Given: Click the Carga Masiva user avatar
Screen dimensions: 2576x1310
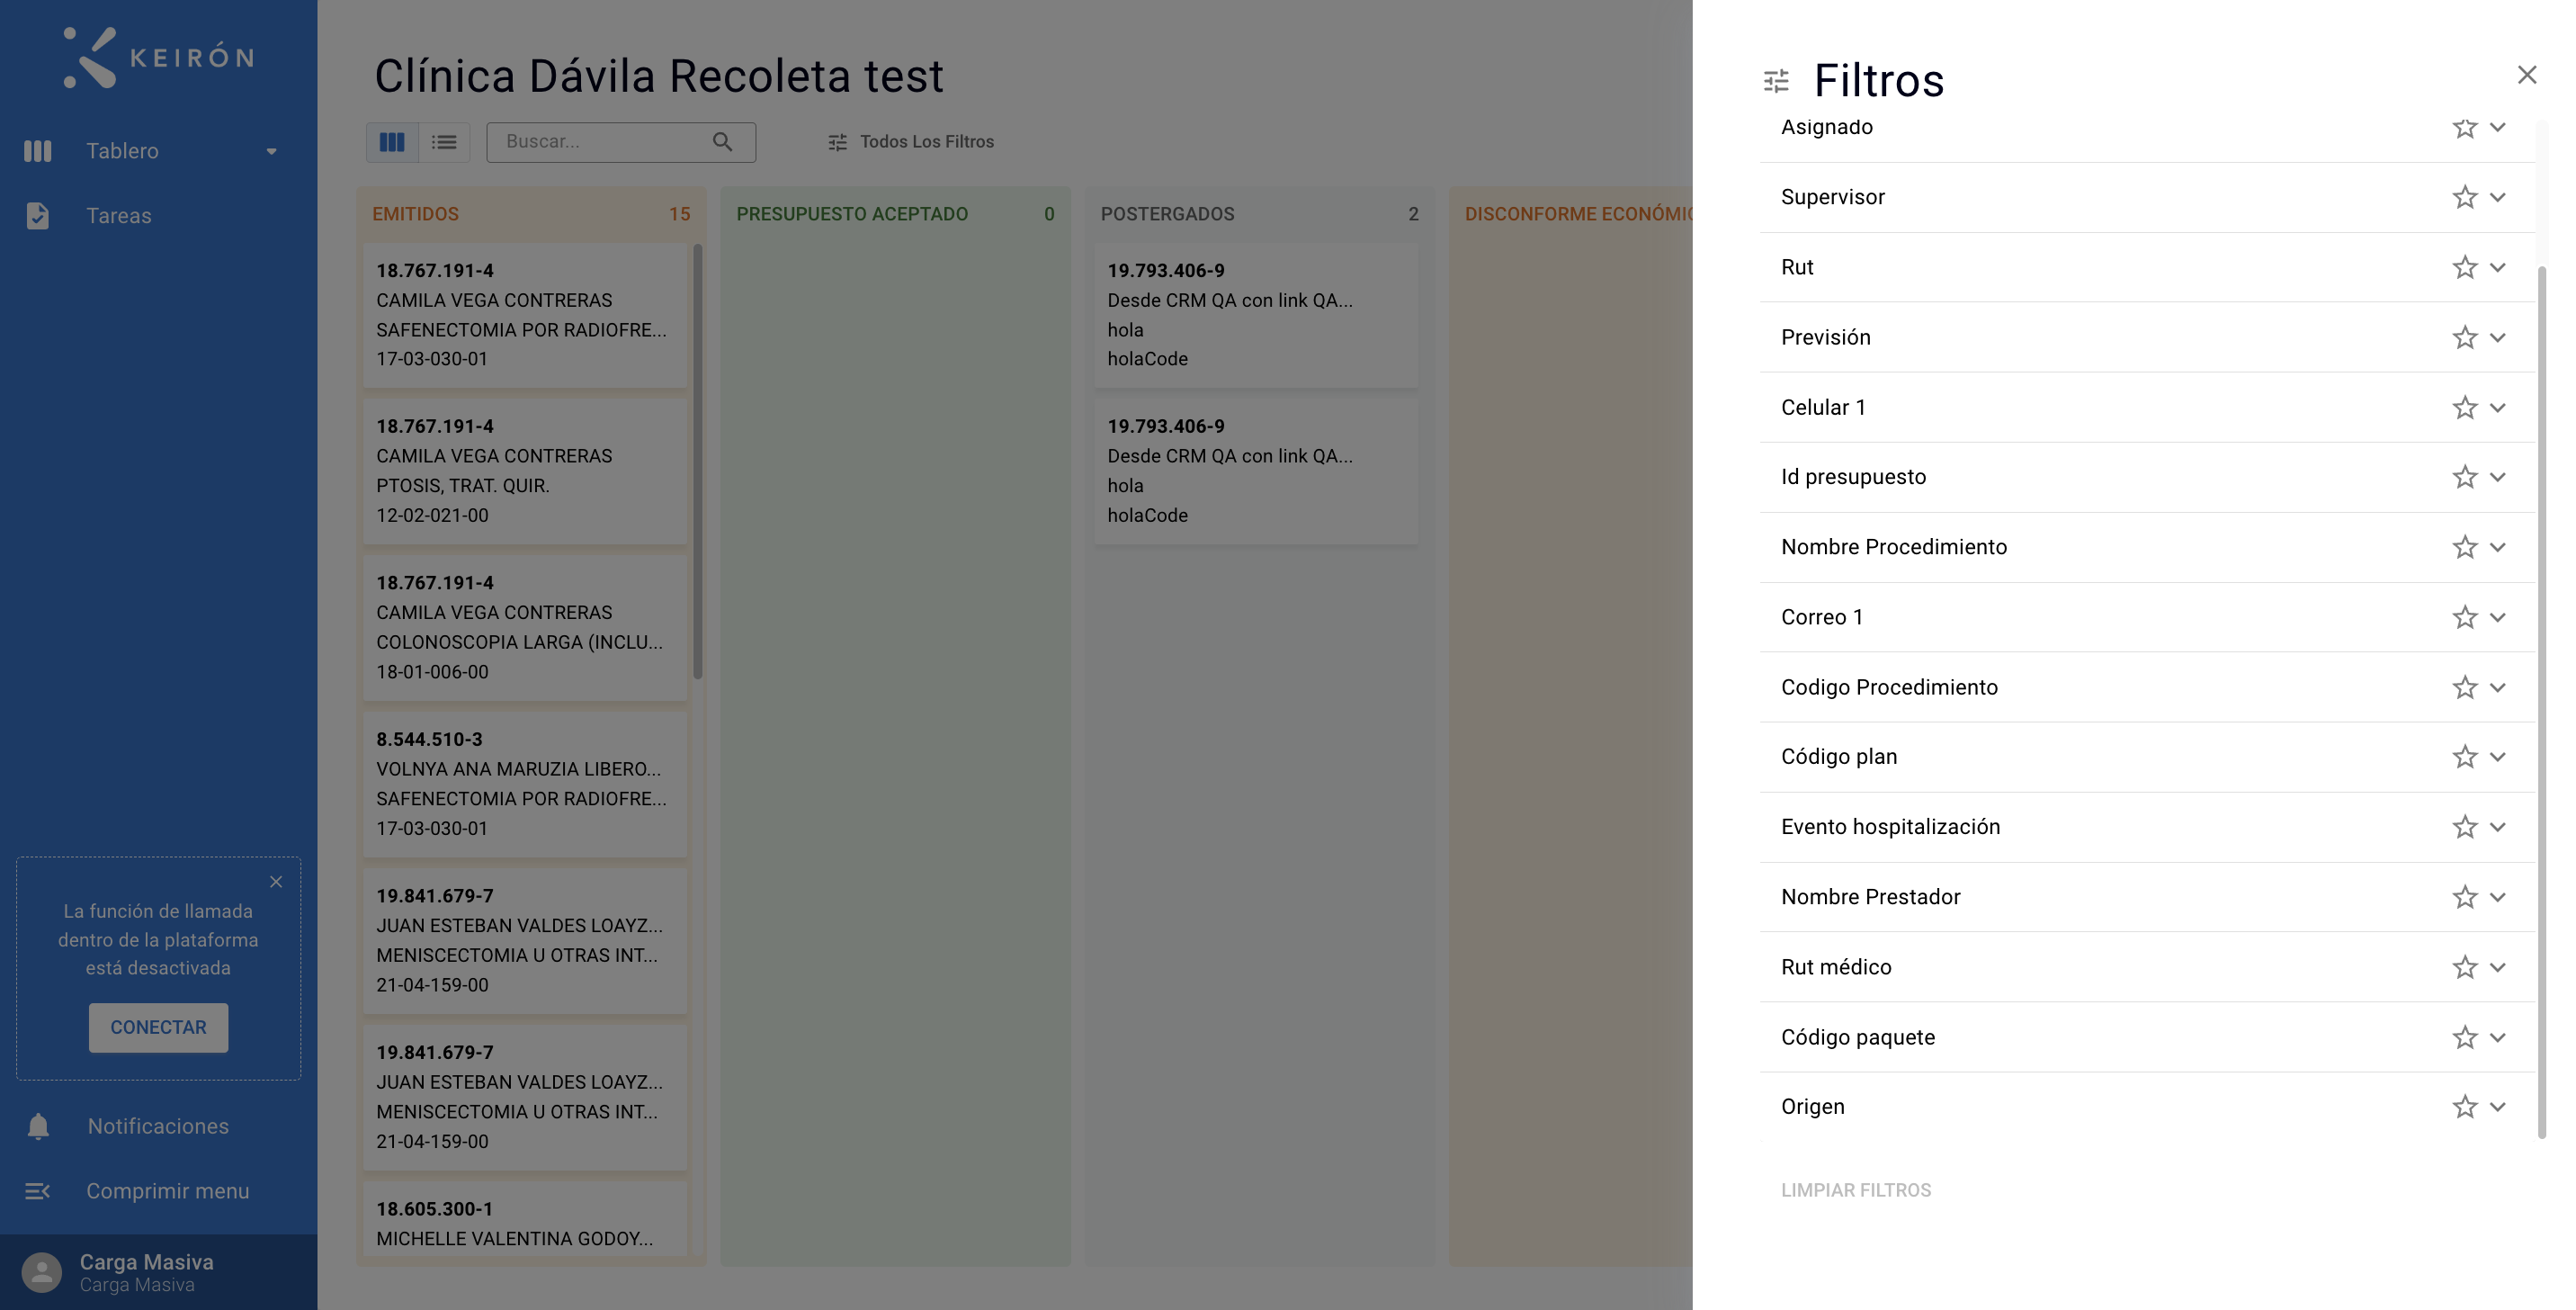Looking at the screenshot, I should pyautogui.click(x=41, y=1272).
